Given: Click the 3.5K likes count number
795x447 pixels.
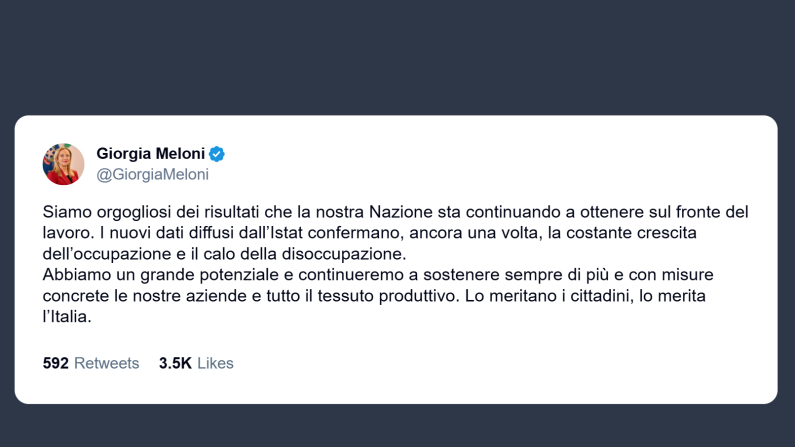Looking at the screenshot, I should (175, 363).
